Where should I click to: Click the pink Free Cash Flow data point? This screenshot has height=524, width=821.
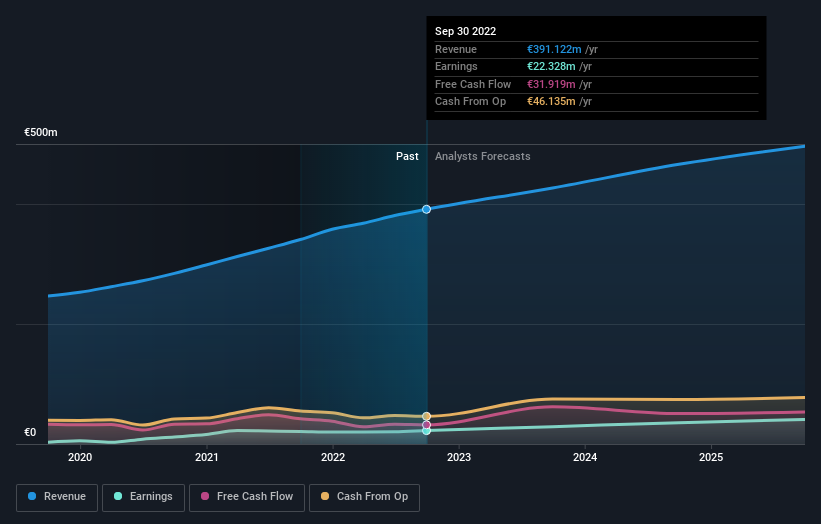(x=427, y=425)
